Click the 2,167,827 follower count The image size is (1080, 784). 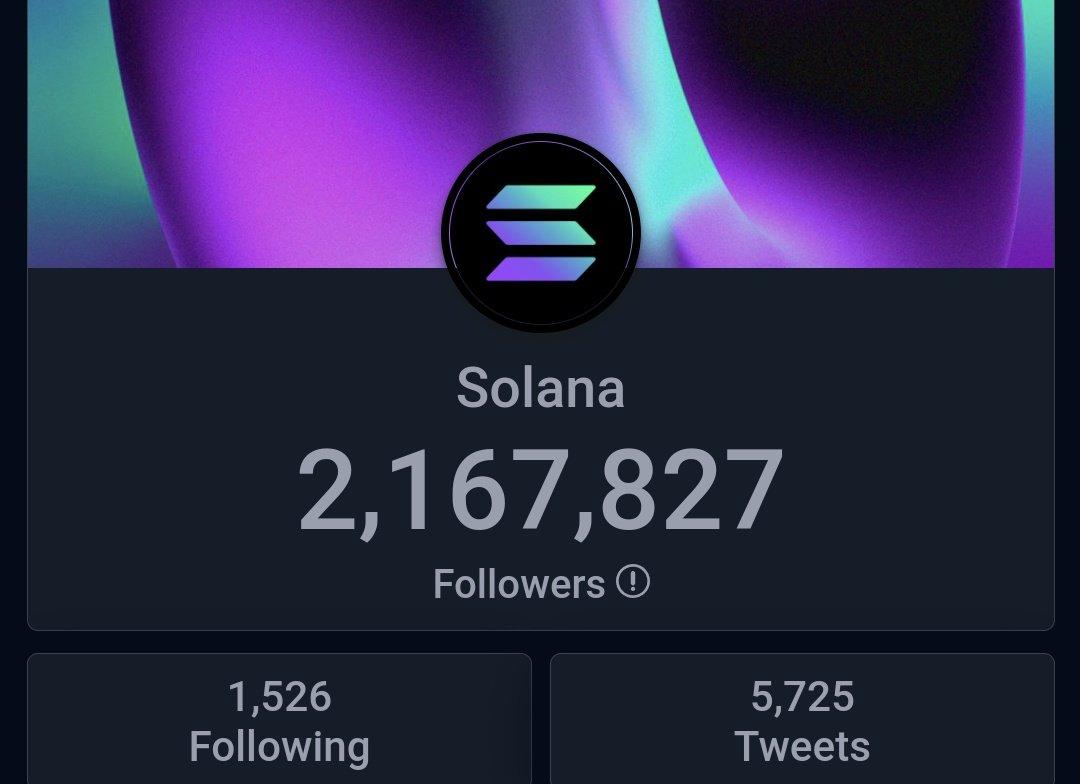coord(541,491)
